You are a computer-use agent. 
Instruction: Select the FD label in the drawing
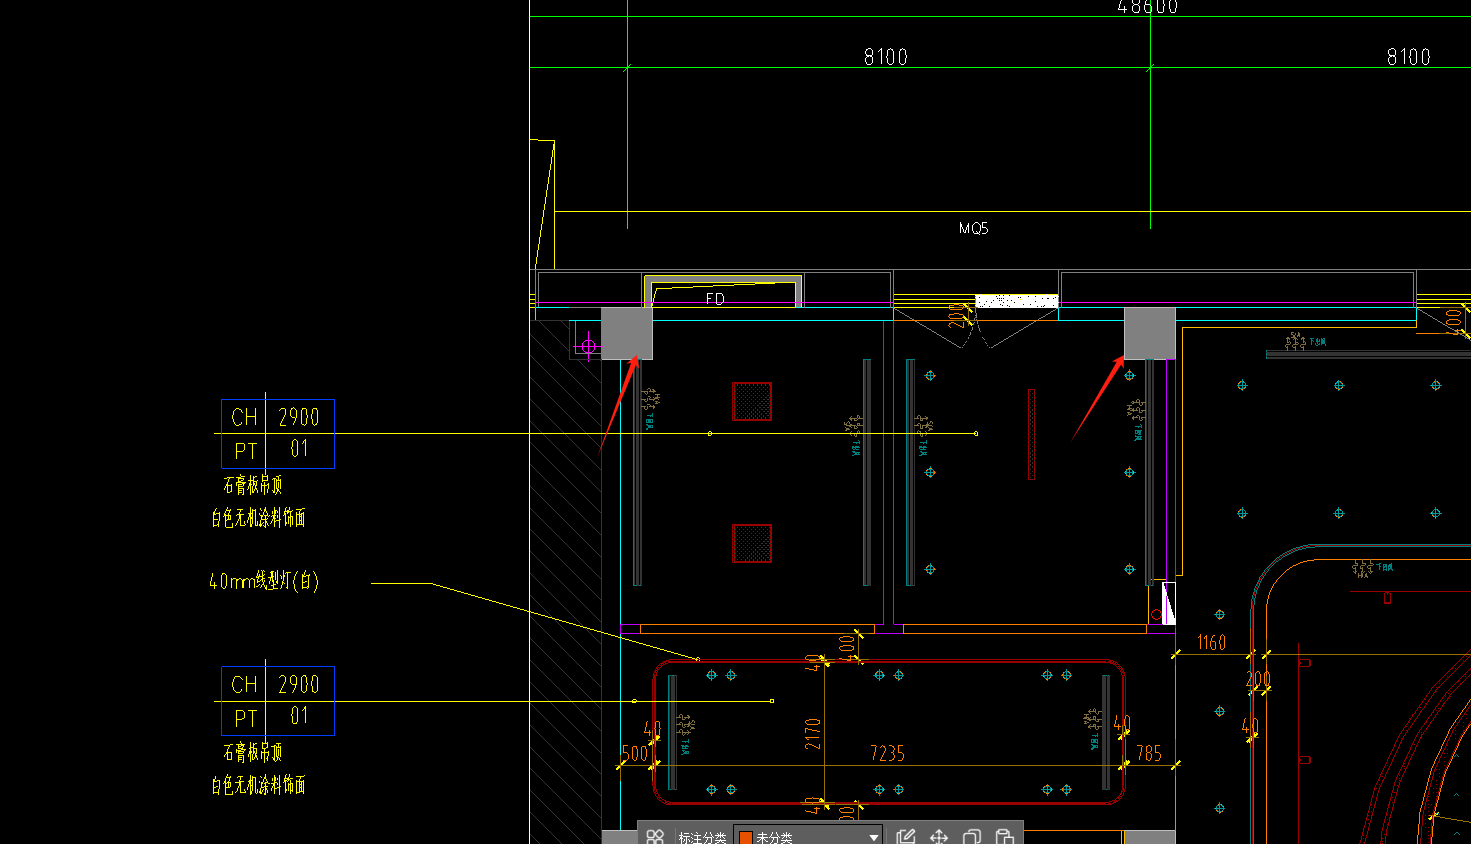[715, 298]
